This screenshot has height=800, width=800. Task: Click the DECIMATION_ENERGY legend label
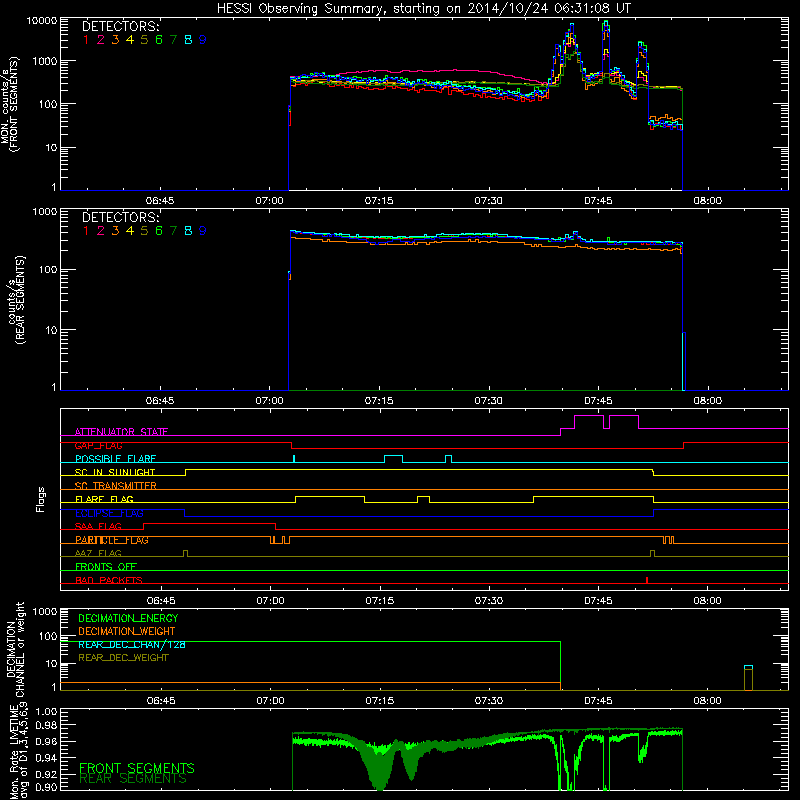tap(128, 618)
